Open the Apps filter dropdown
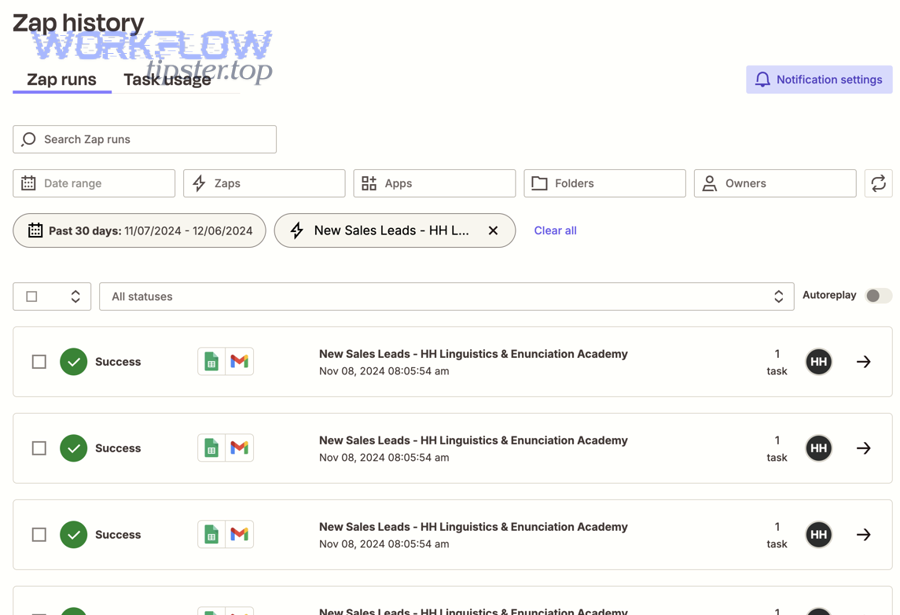The image size is (900, 615). 435,183
